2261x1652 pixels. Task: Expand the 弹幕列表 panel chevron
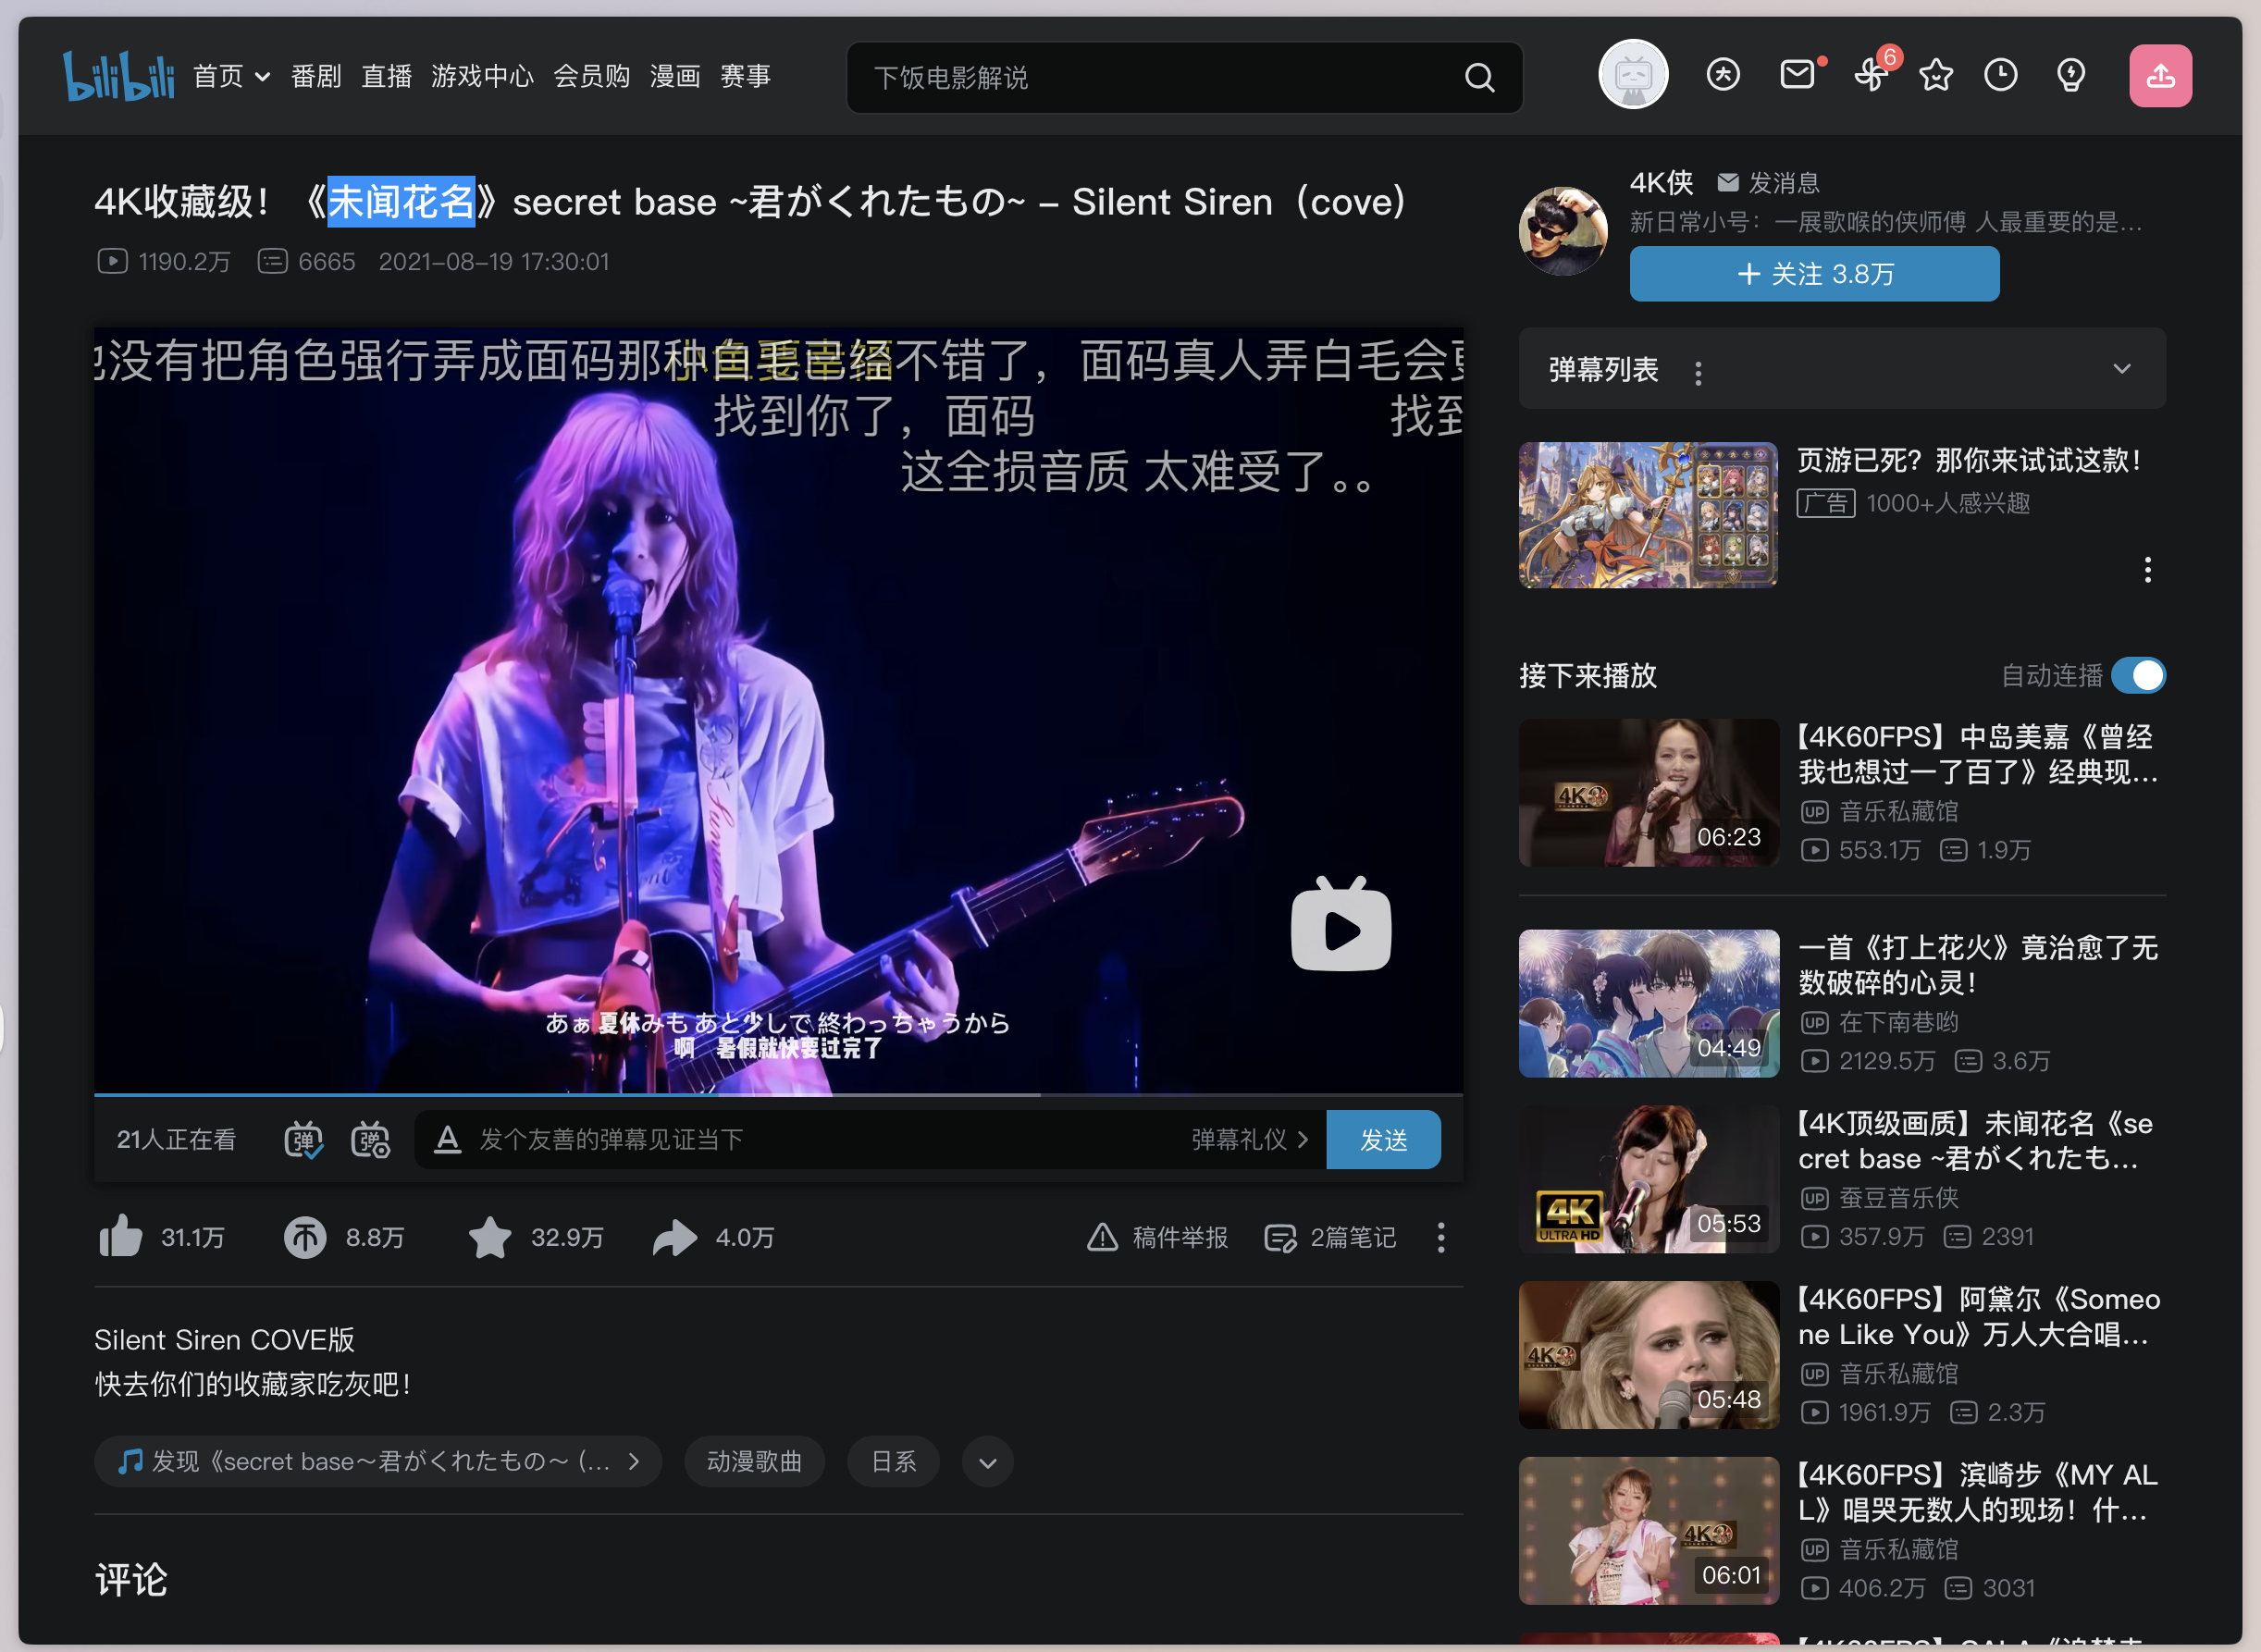2121,368
